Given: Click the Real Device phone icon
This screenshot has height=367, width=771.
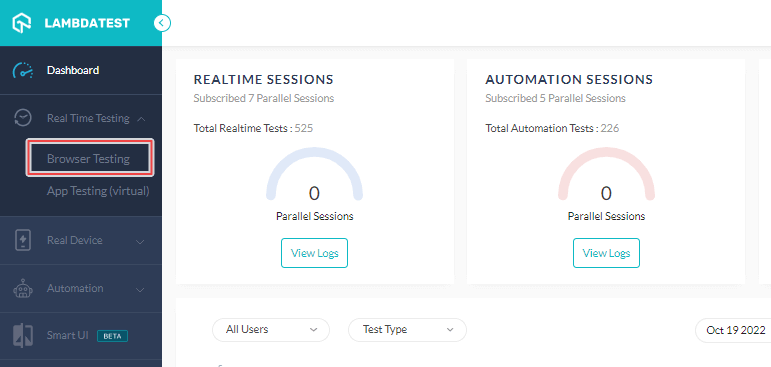Looking at the screenshot, I should point(23,241).
